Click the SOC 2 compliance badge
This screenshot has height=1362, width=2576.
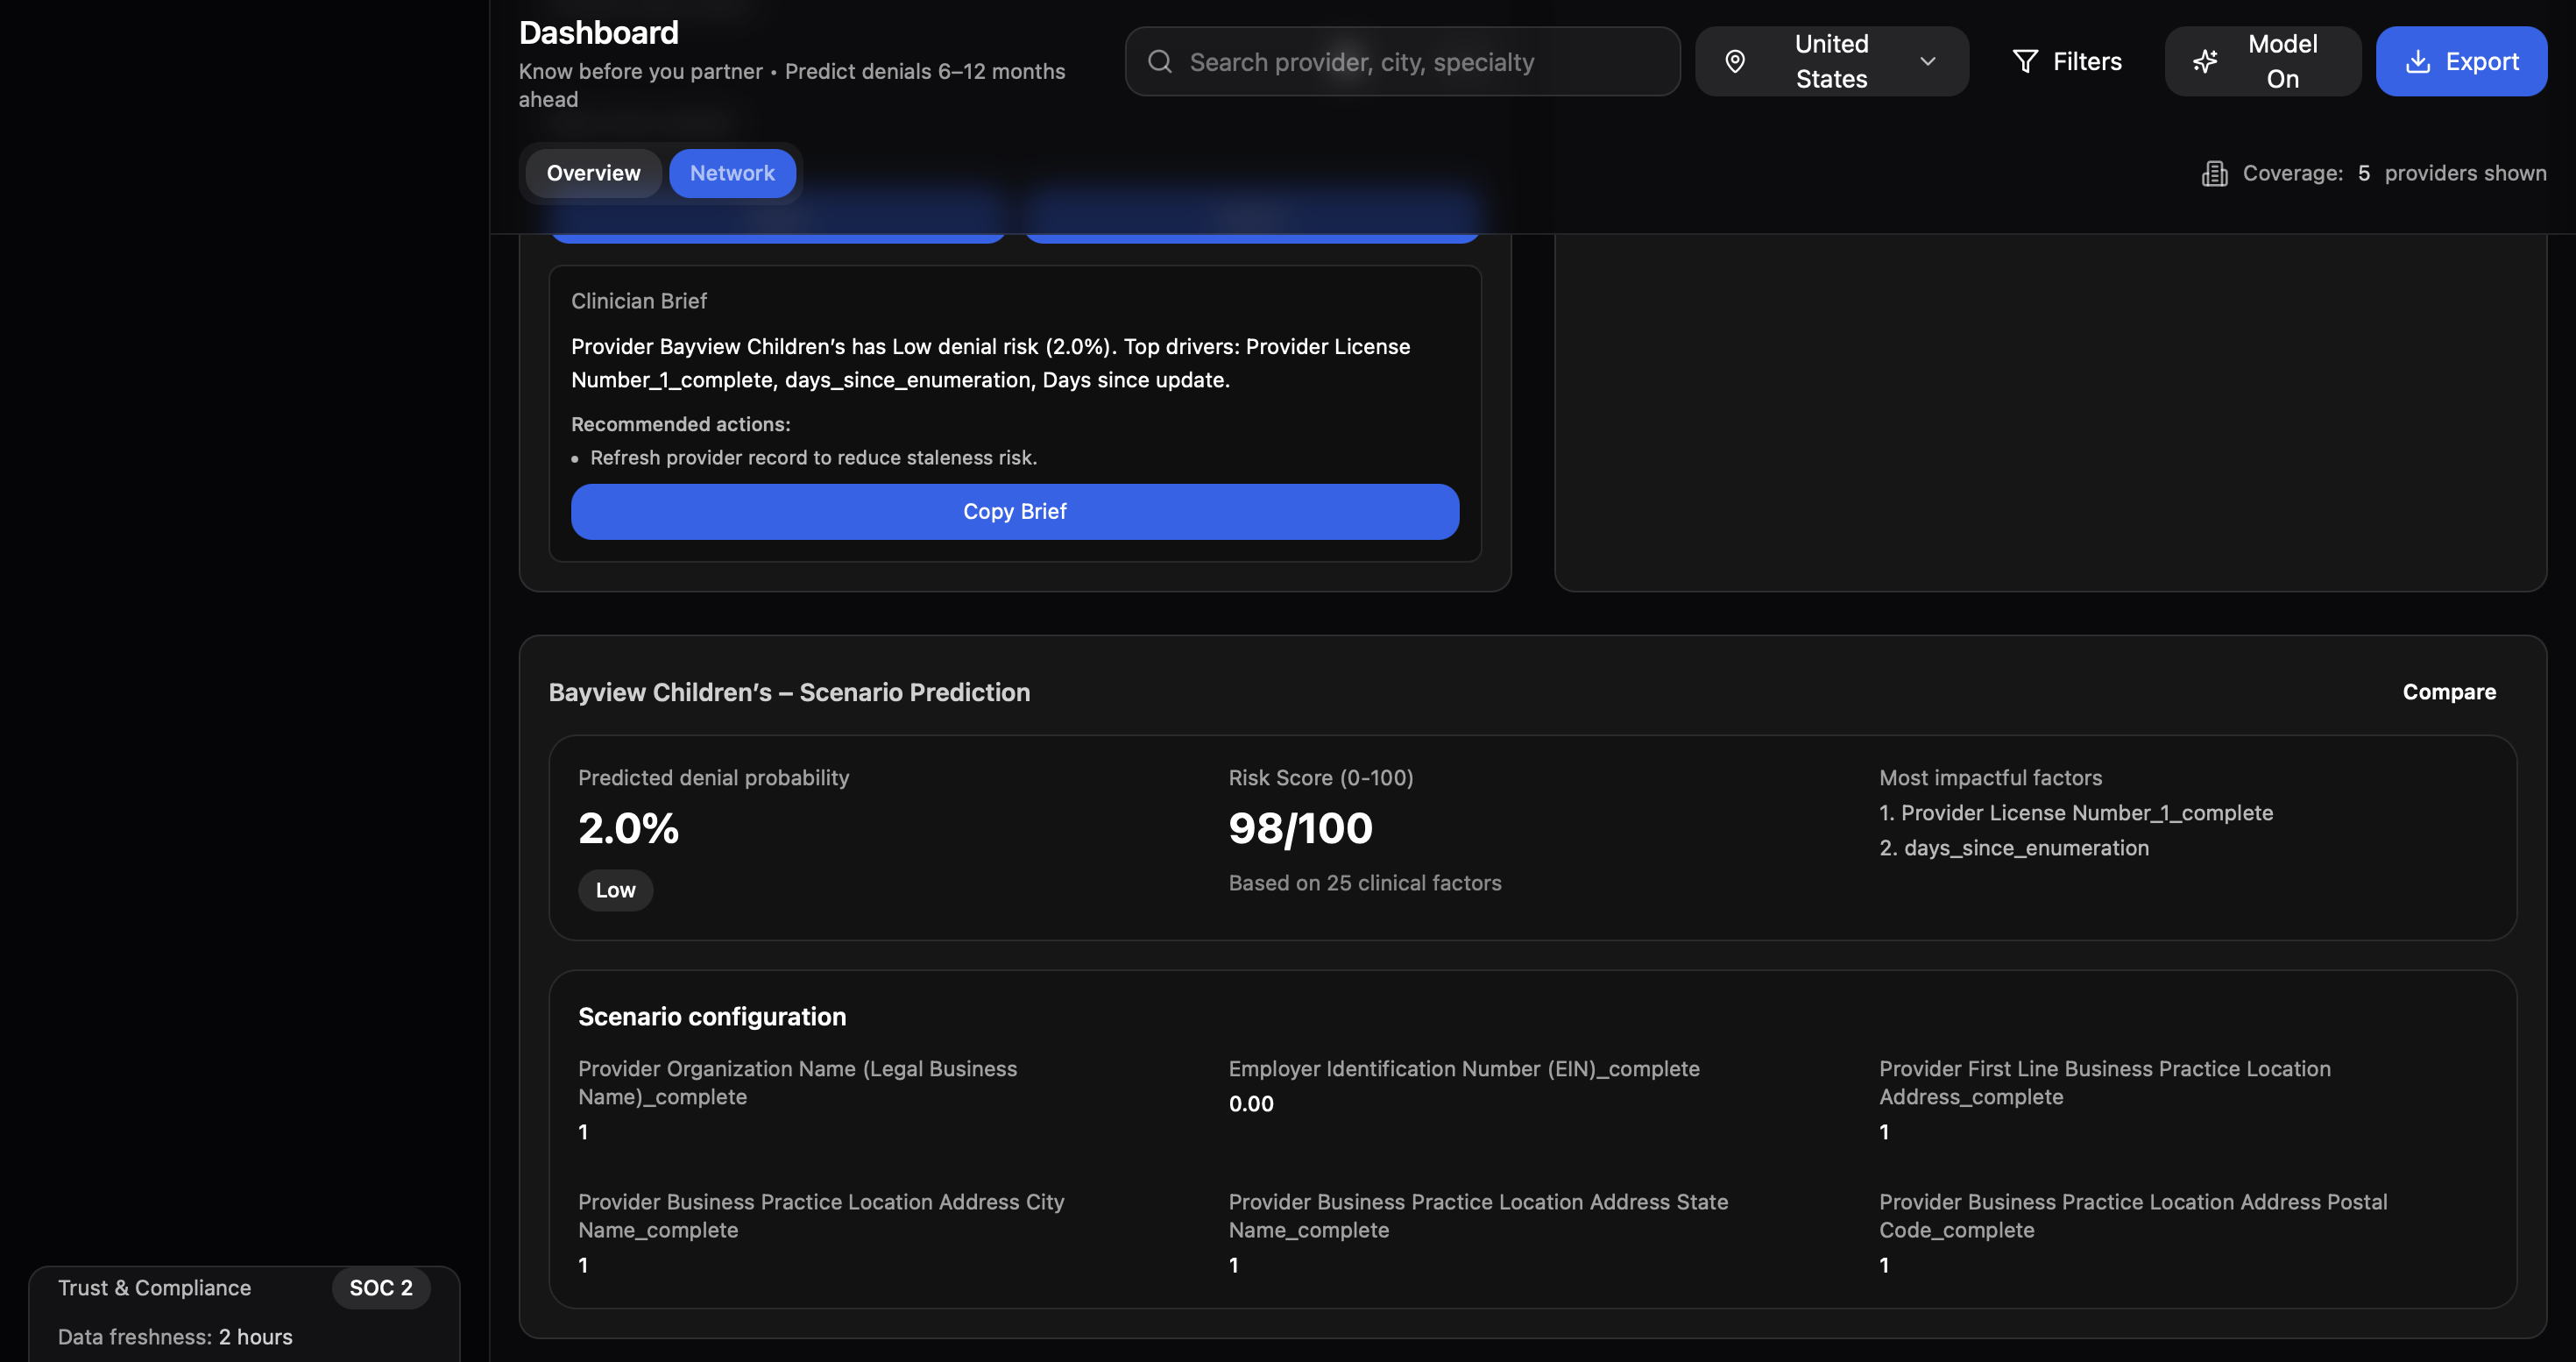click(x=380, y=1288)
